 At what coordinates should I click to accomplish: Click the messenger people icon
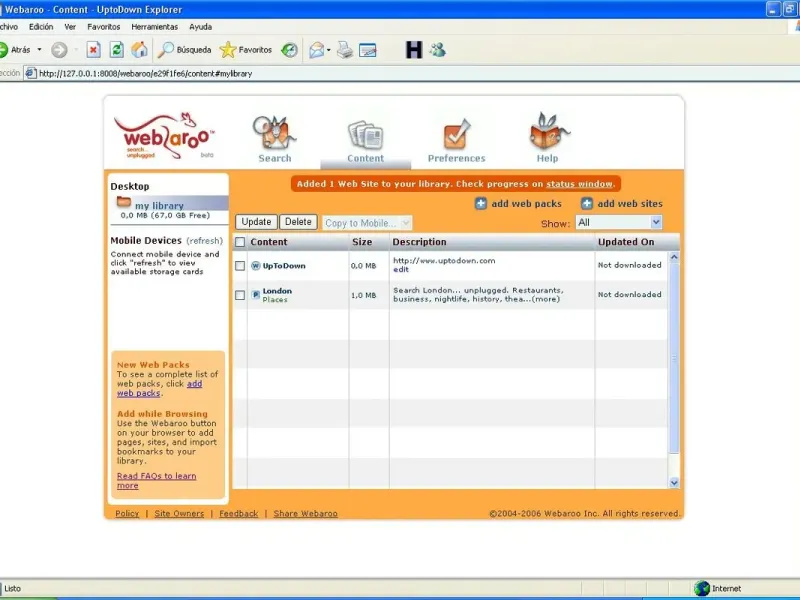tap(438, 49)
